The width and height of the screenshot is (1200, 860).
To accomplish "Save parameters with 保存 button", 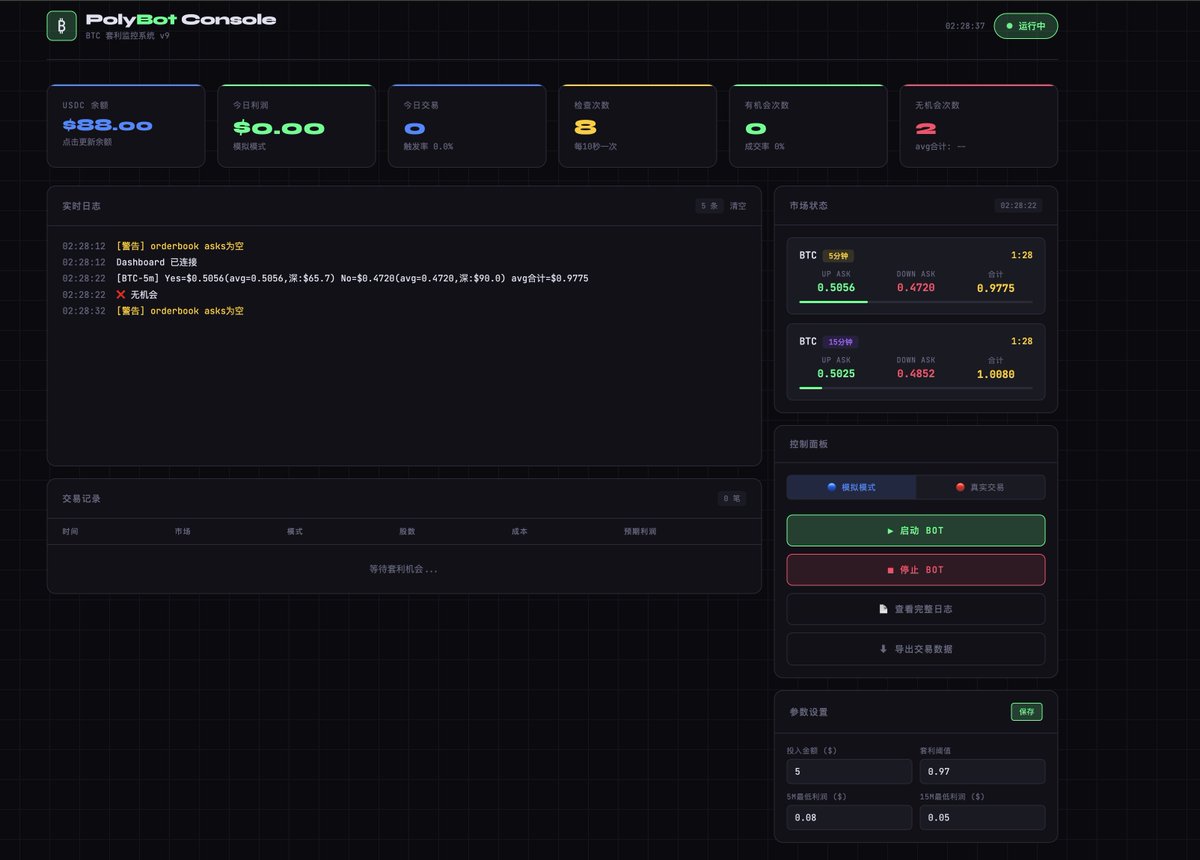I will pos(1027,712).
